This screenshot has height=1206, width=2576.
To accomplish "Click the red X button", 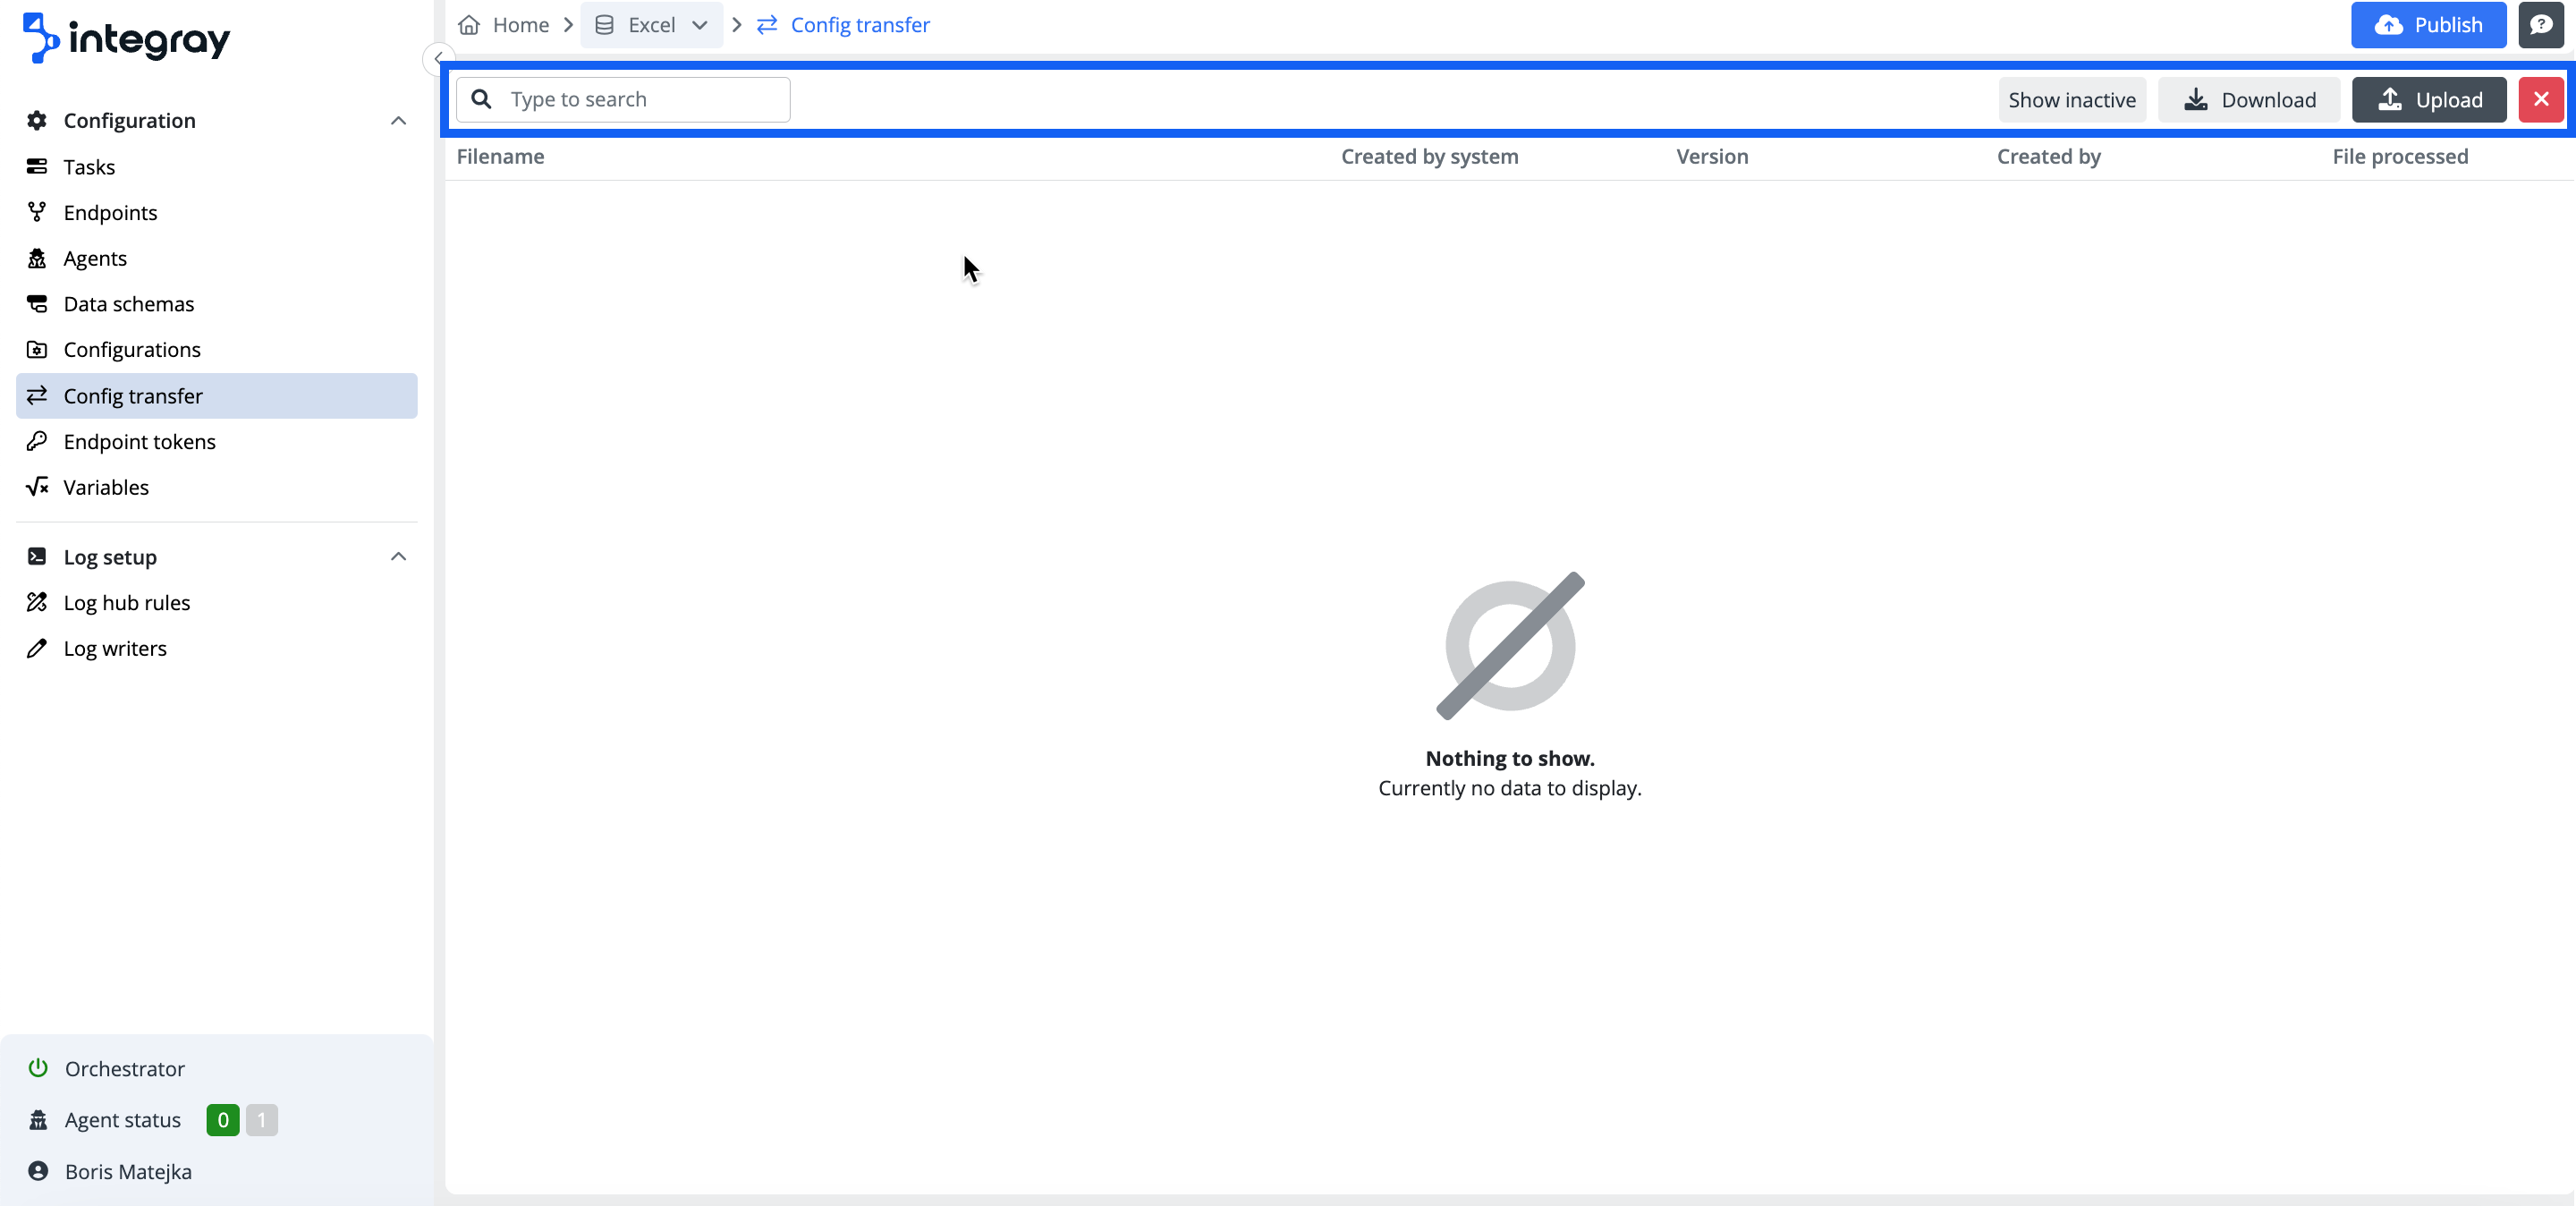I will (2540, 99).
